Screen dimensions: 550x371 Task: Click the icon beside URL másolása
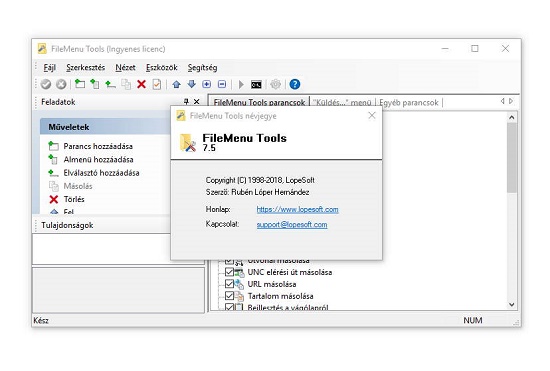pos(239,284)
